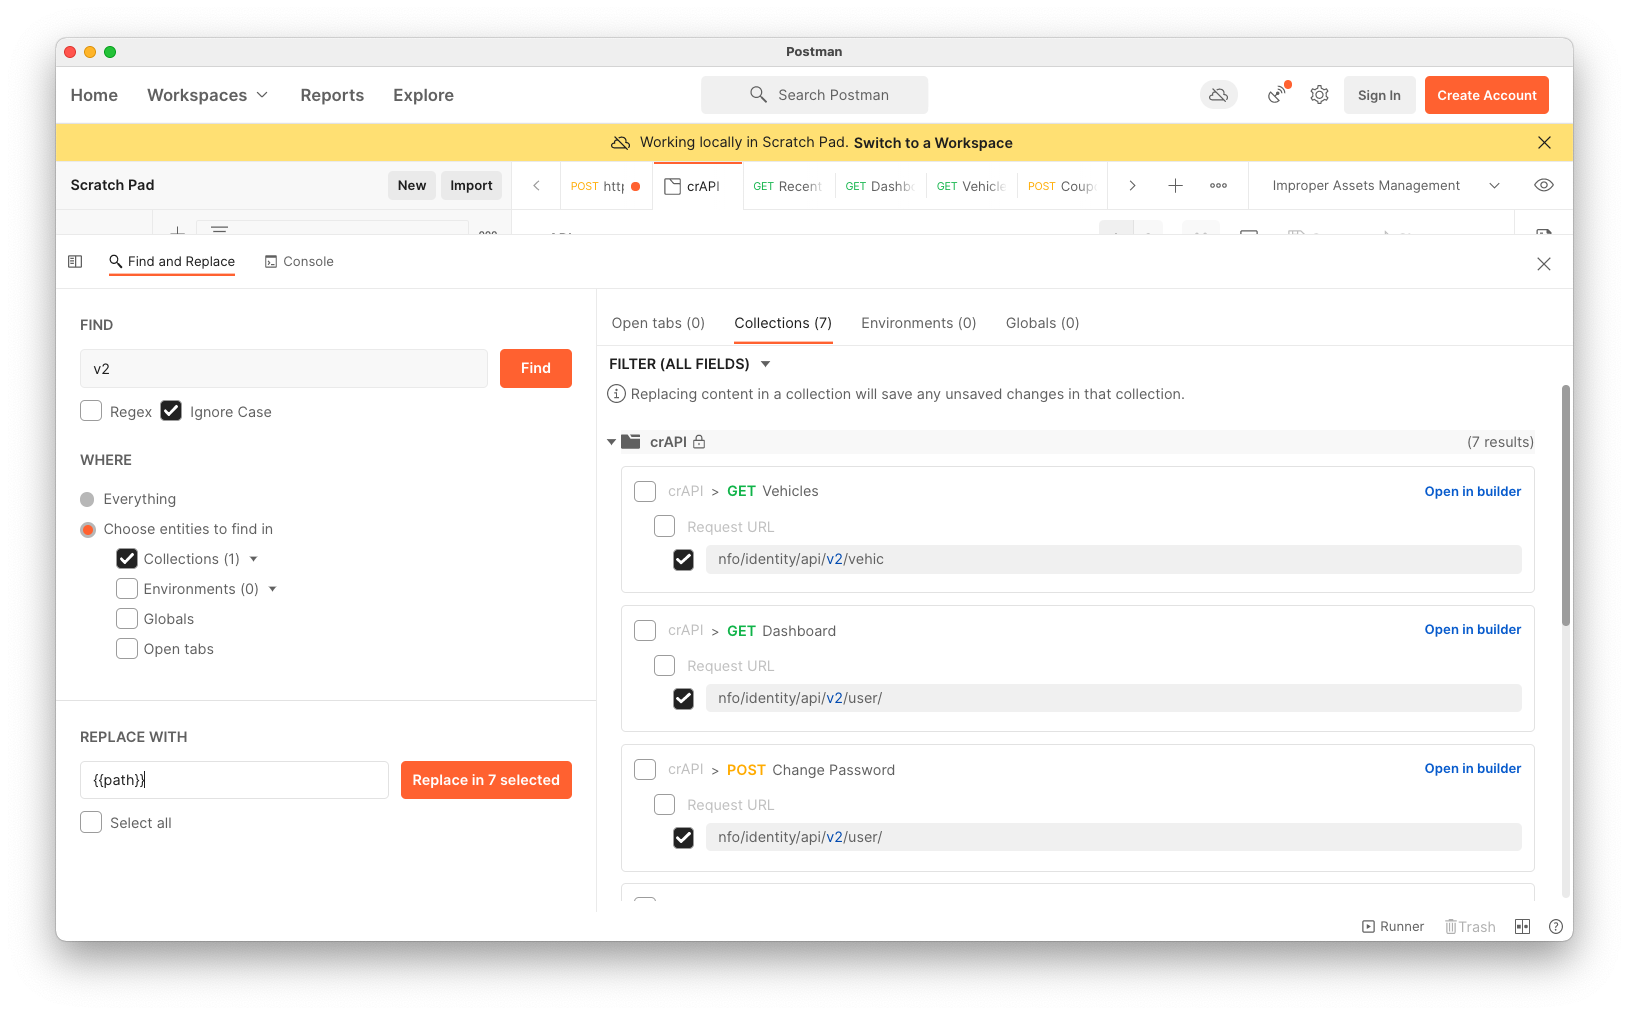
Task: Open the Runner from the status bar
Action: pyautogui.click(x=1392, y=927)
